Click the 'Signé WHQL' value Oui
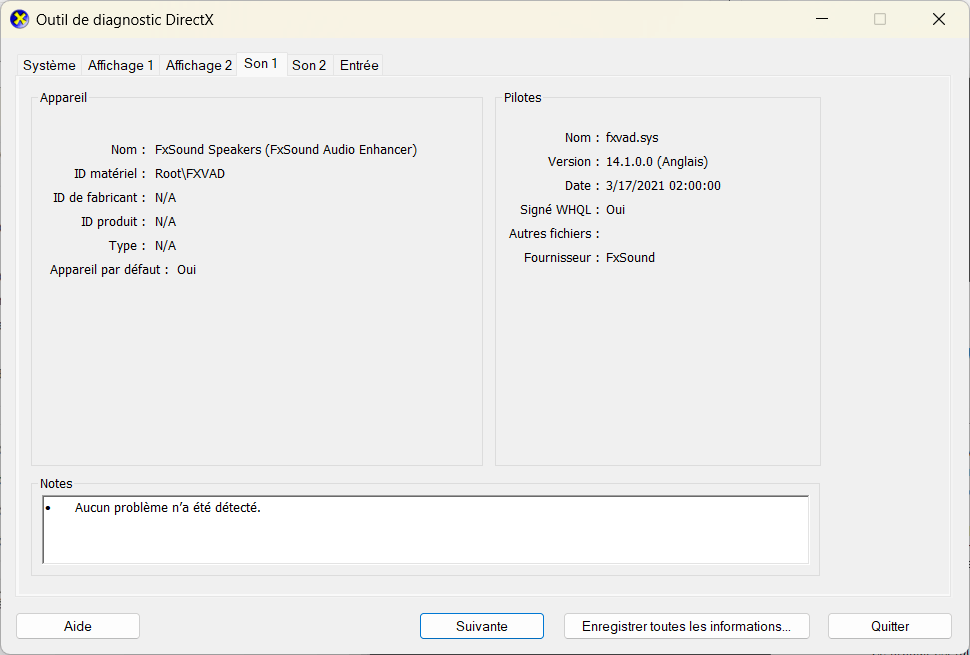970x655 pixels. pos(616,210)
